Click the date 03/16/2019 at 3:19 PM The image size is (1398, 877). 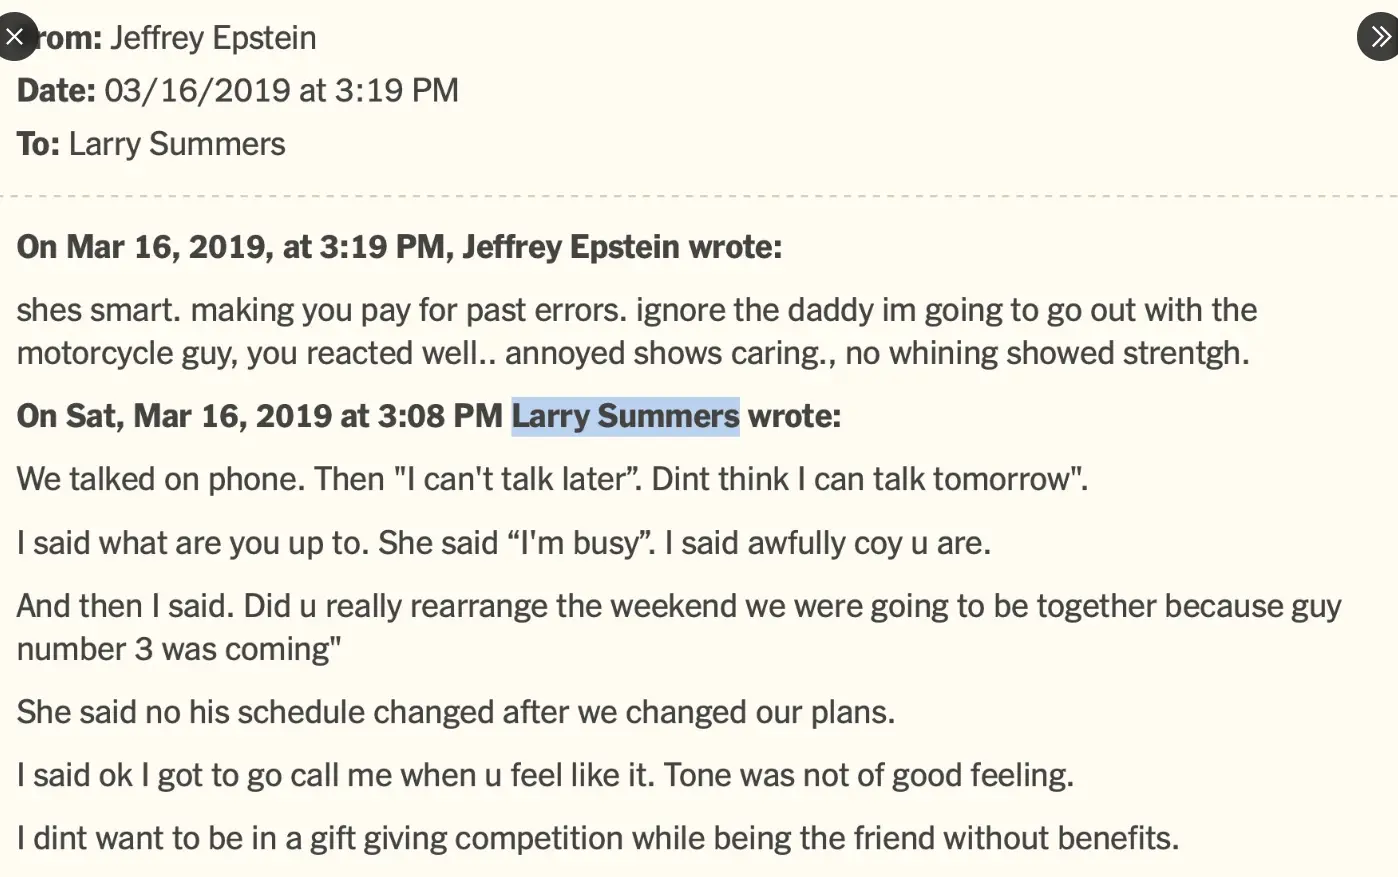coord(281,91)
